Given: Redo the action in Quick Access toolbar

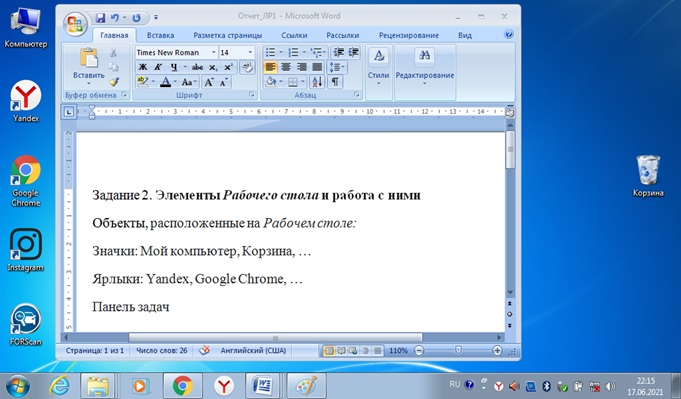Looking at the screenshot, I should pos(136,18).
